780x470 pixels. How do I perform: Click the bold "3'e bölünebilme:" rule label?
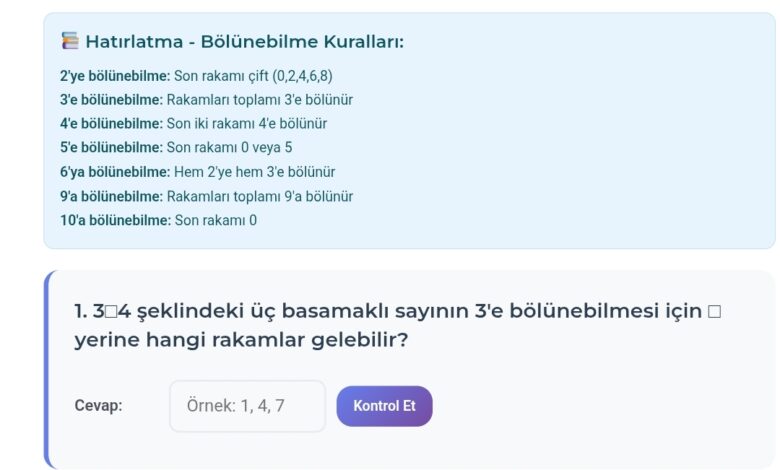point(111,100)
